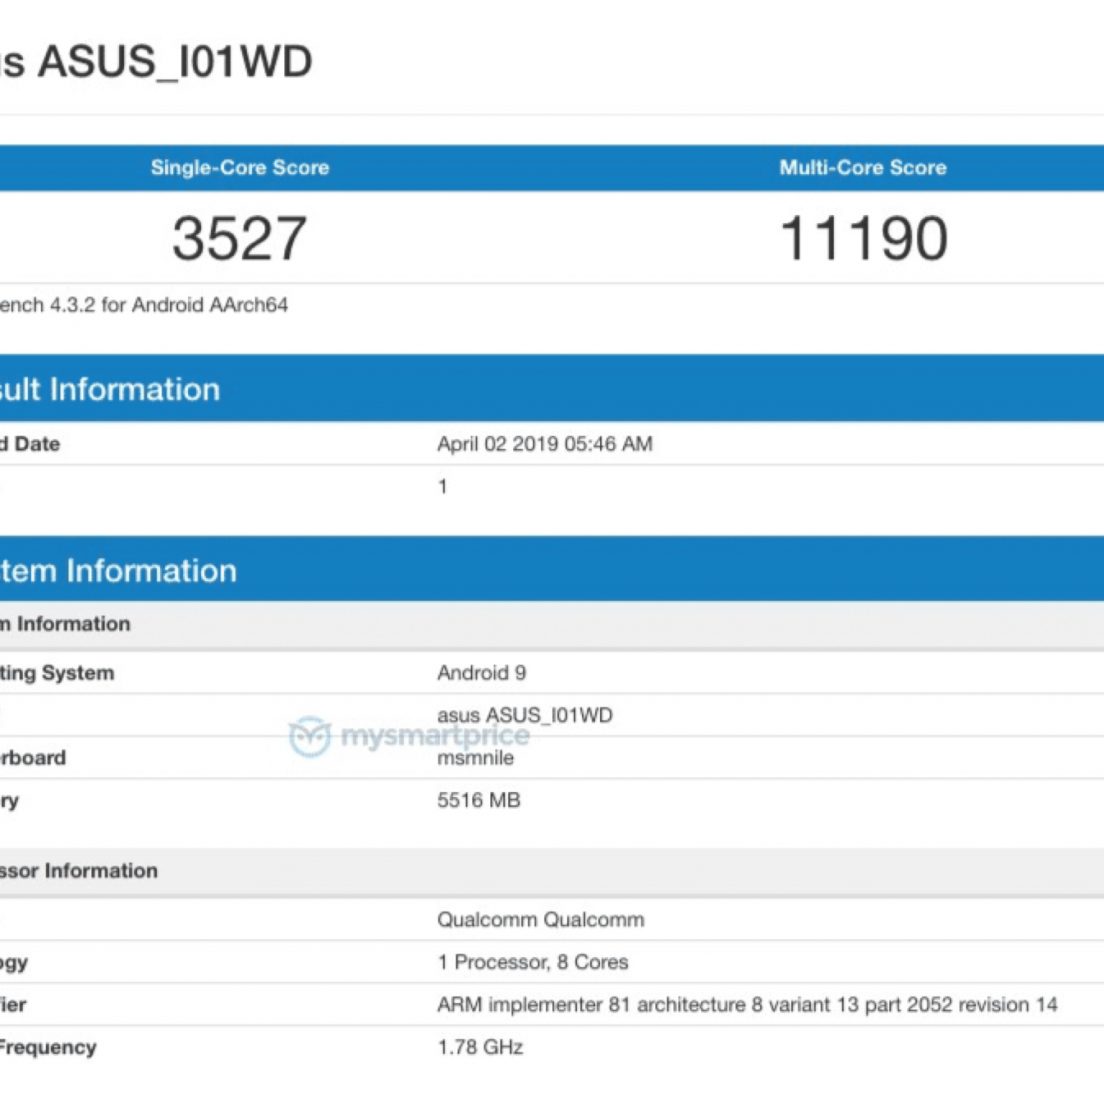Click the single-core score value 3527
This screenshot has width=1104, height=1104.
coord(239,239)
